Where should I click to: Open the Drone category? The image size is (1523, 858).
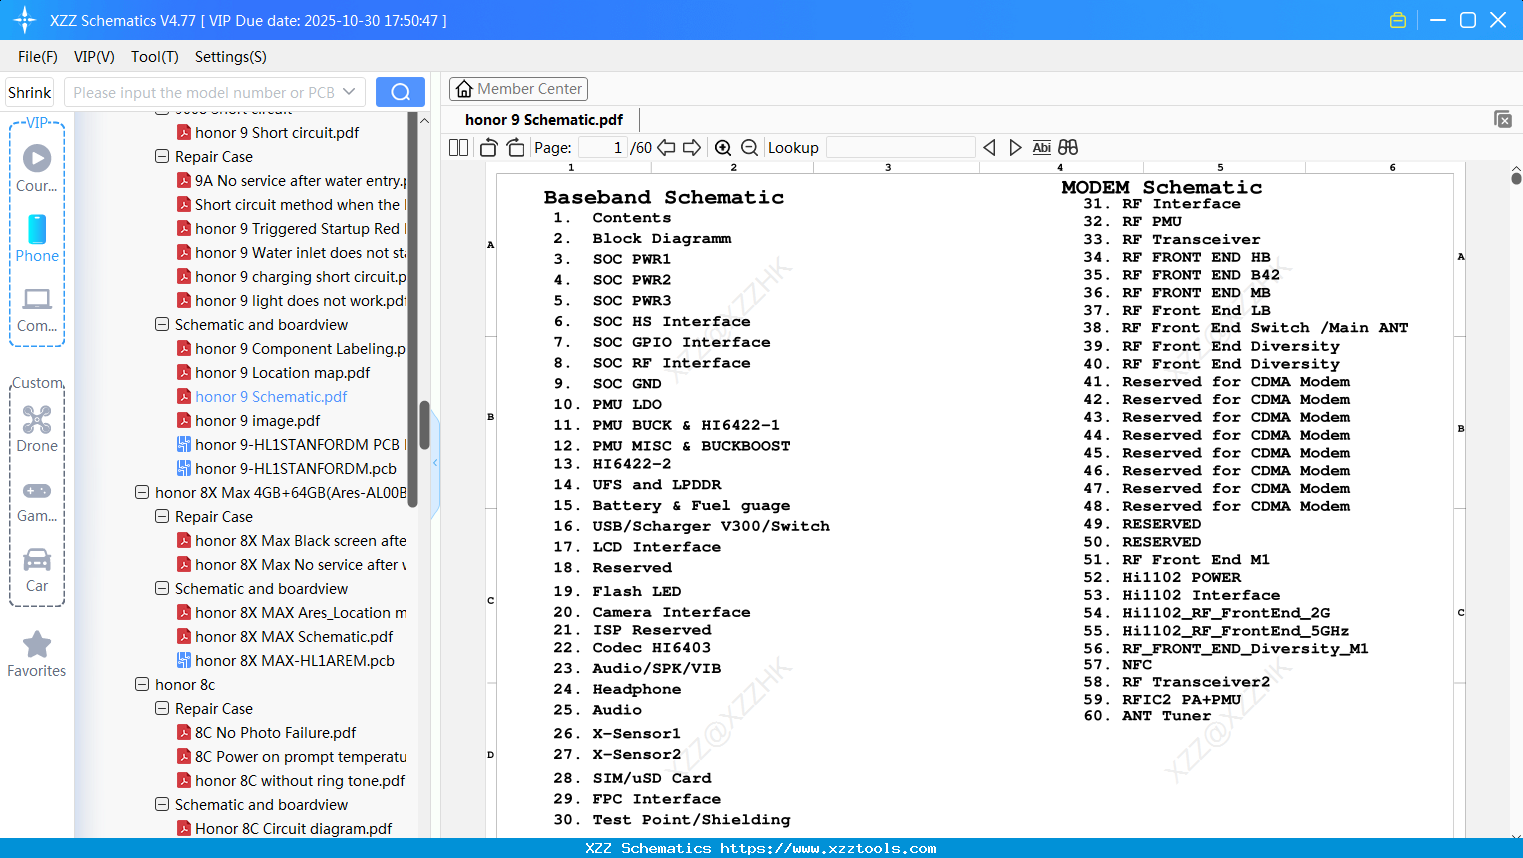[x=37, y=428]
